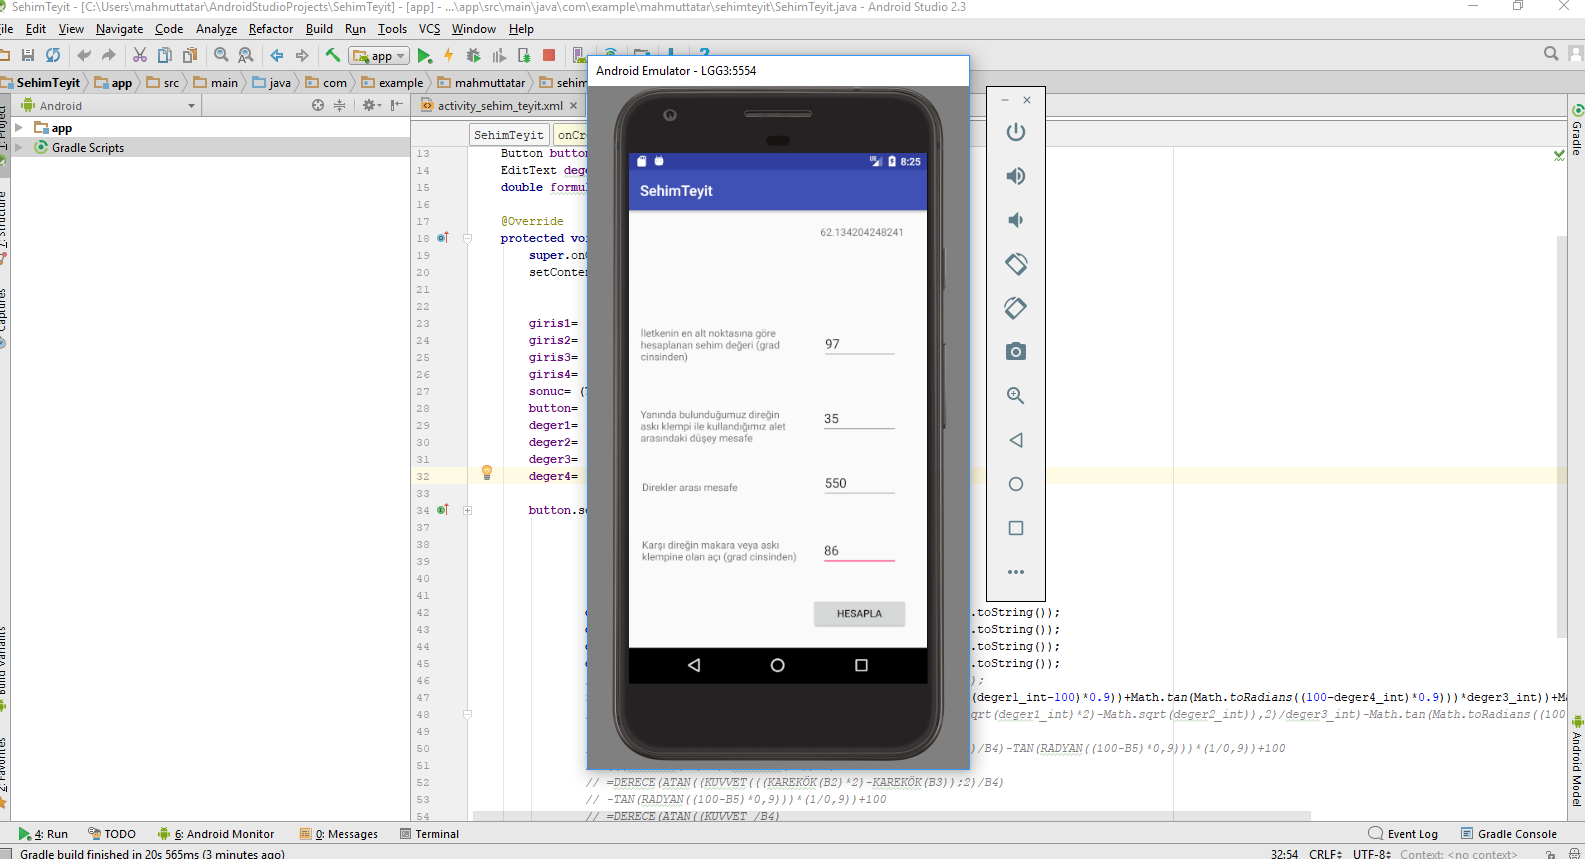Toggle the Android Monitor tool window
Screen dimensions: 1585x859
click(x=216, y=834)
